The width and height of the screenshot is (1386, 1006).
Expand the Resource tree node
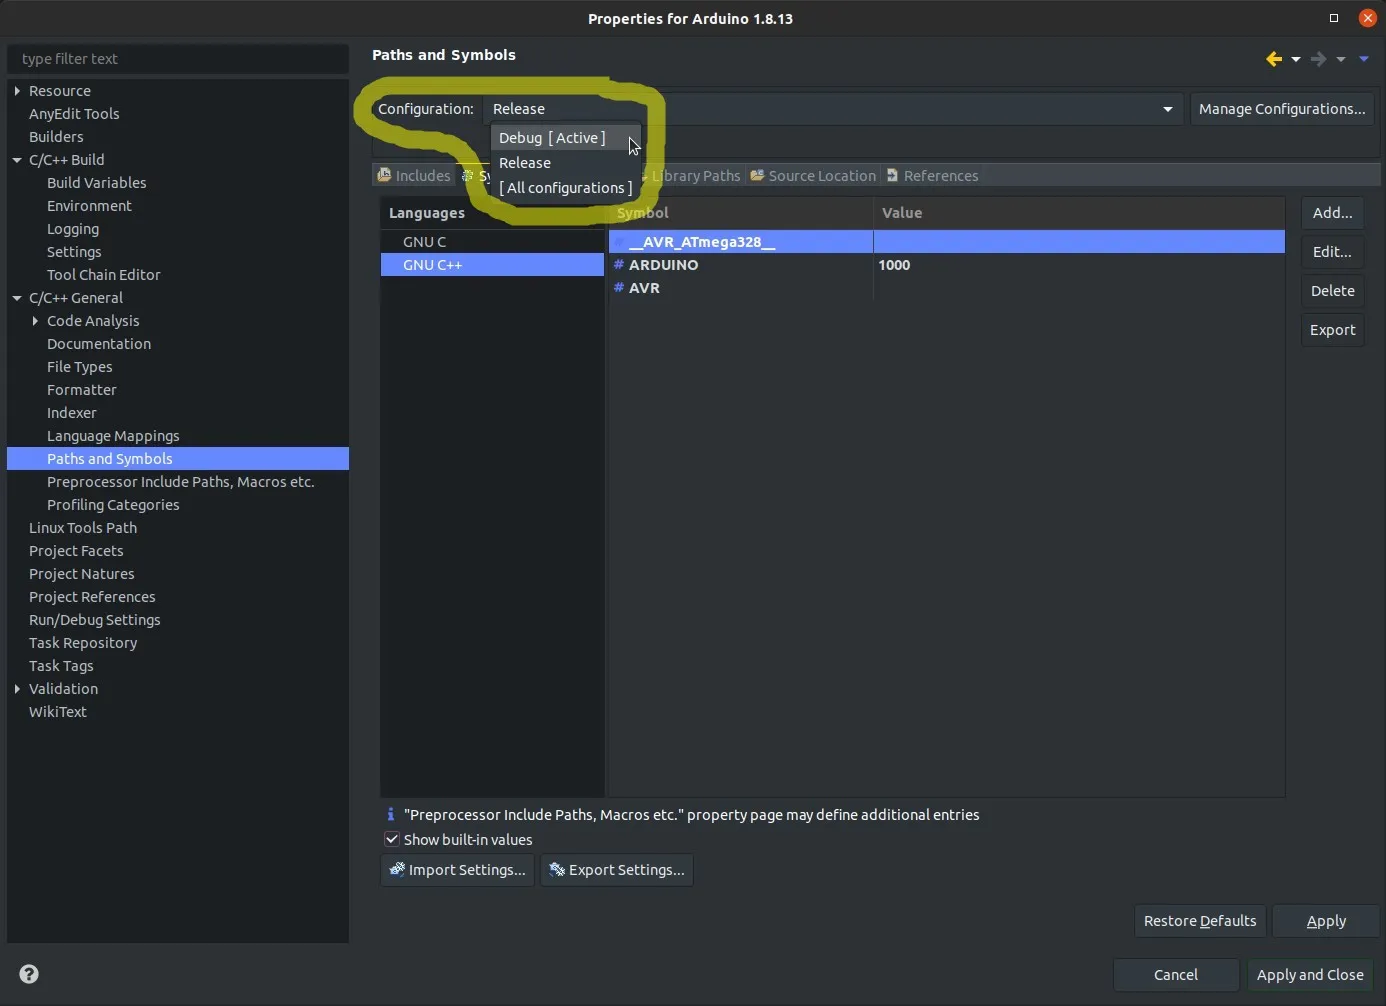click(17, 91)
